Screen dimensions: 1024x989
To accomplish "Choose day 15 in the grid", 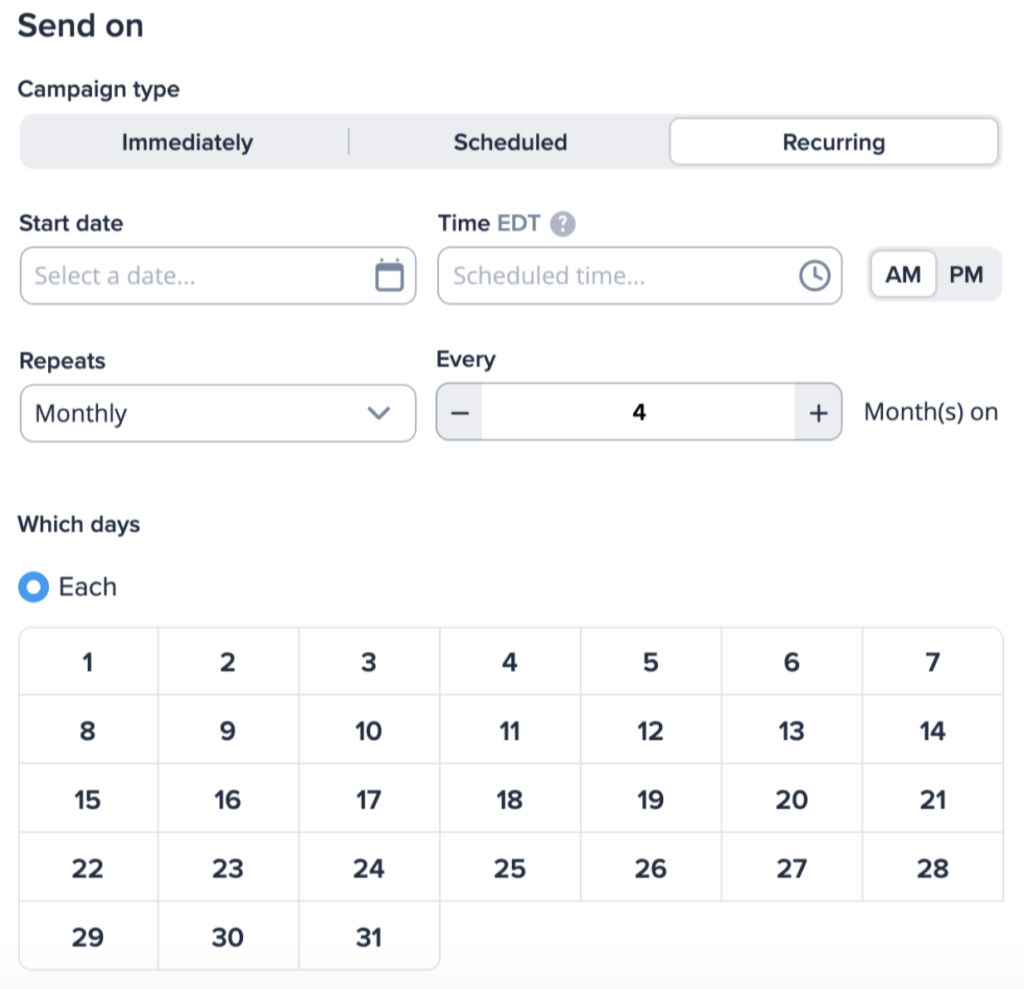I will click(x=88, y=800).
